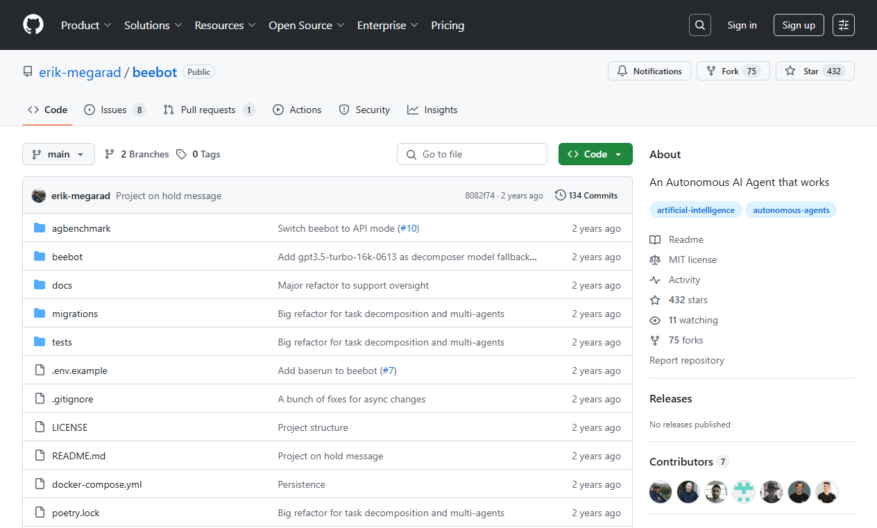The image size is (877, 528).
Task: Star the beebot repository
Action: point(815,71)
